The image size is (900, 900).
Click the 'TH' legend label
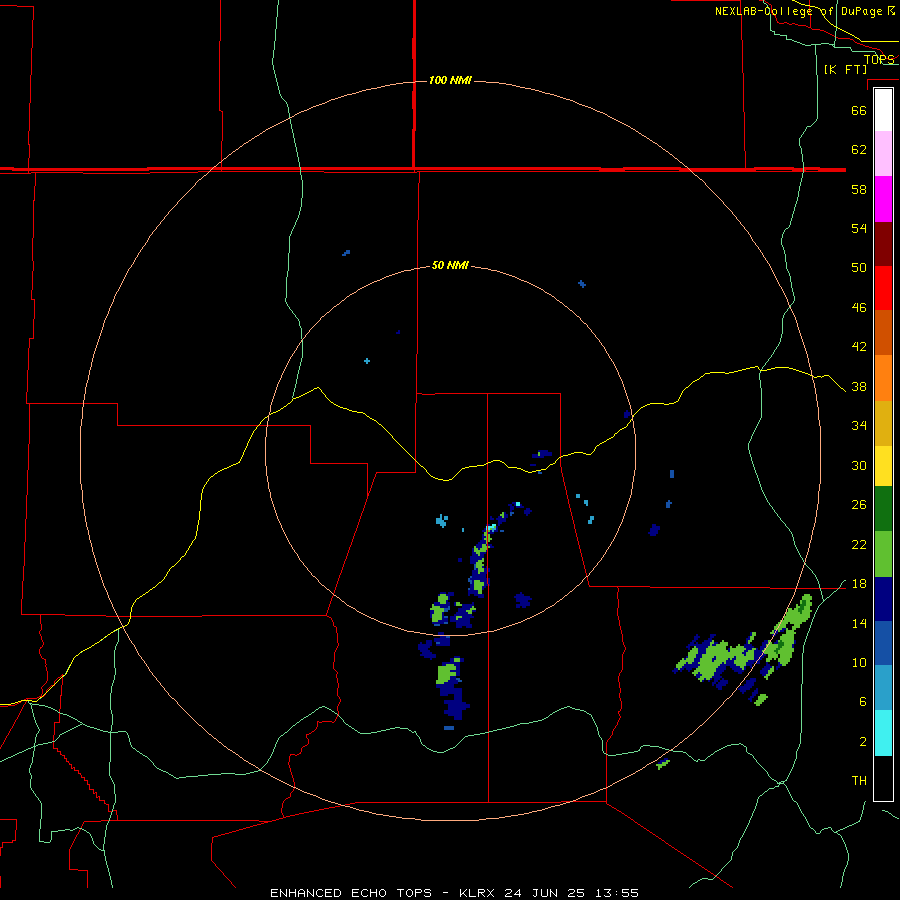pos(859,781)
